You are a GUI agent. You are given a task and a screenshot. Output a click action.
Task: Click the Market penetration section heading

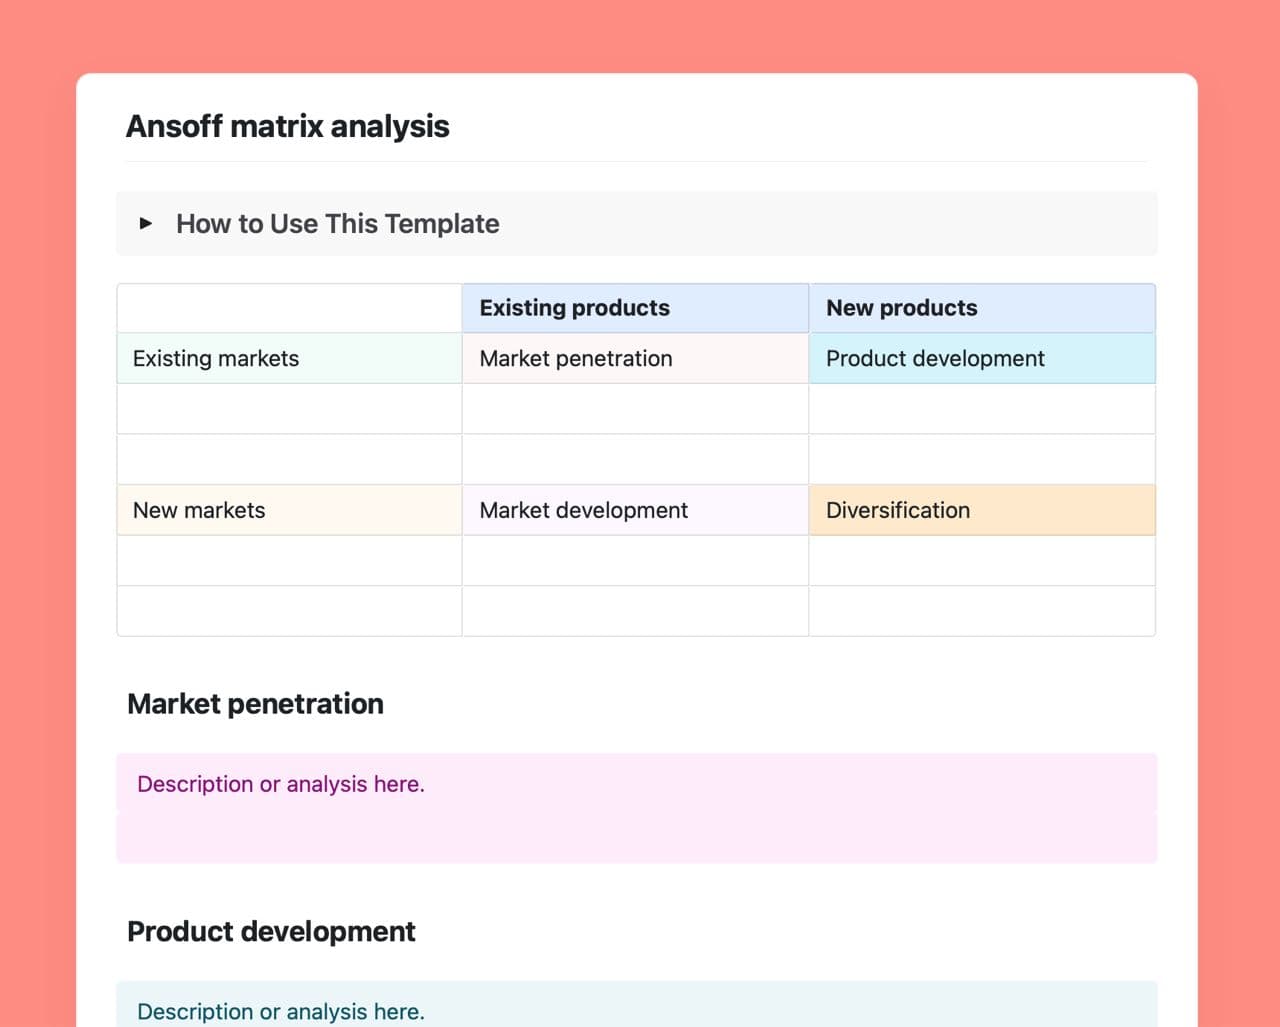255,704
